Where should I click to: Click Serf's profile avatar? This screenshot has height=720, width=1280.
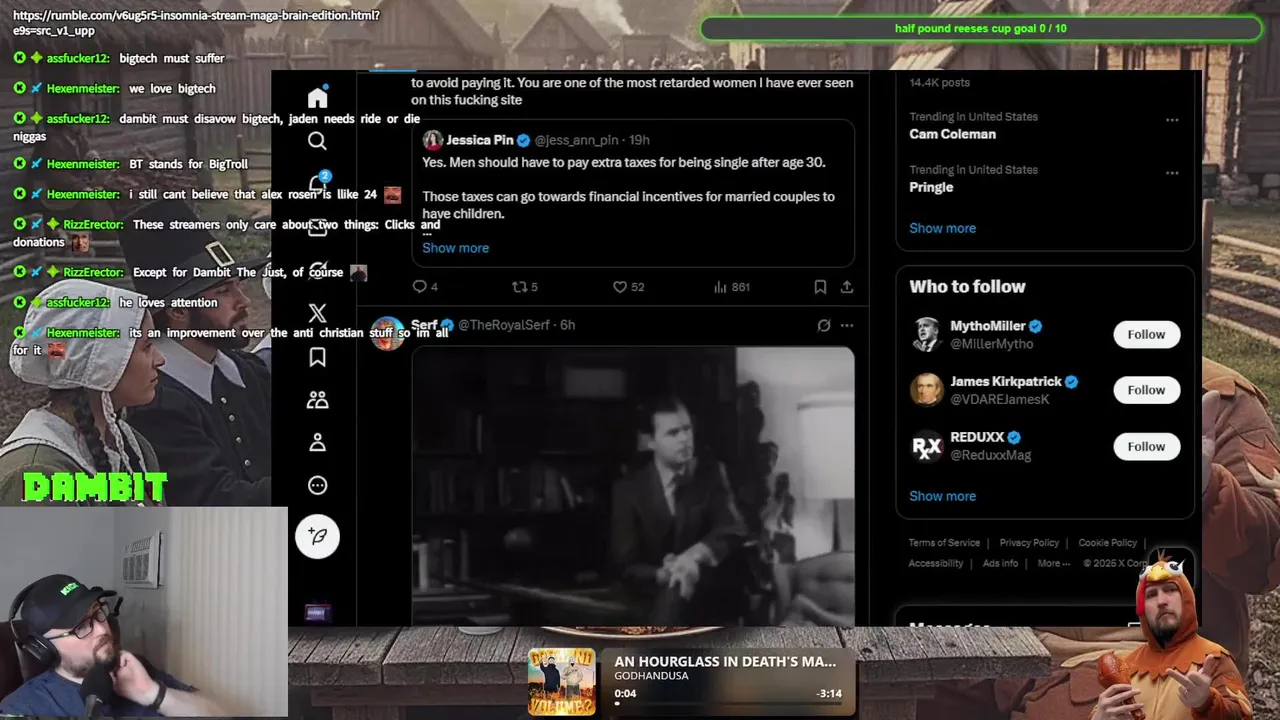388,334
